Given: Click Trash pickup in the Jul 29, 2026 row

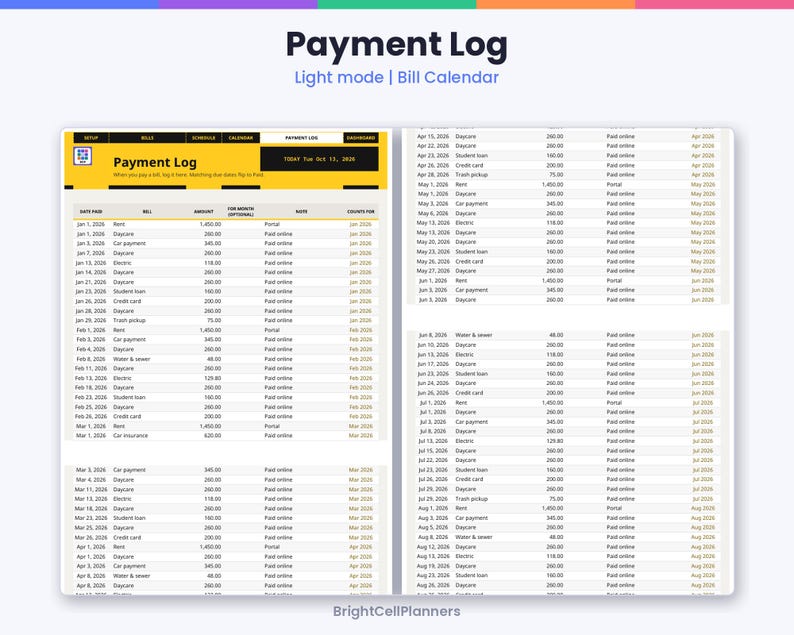Looking at the screenshot, I should (x=471, y=499).
